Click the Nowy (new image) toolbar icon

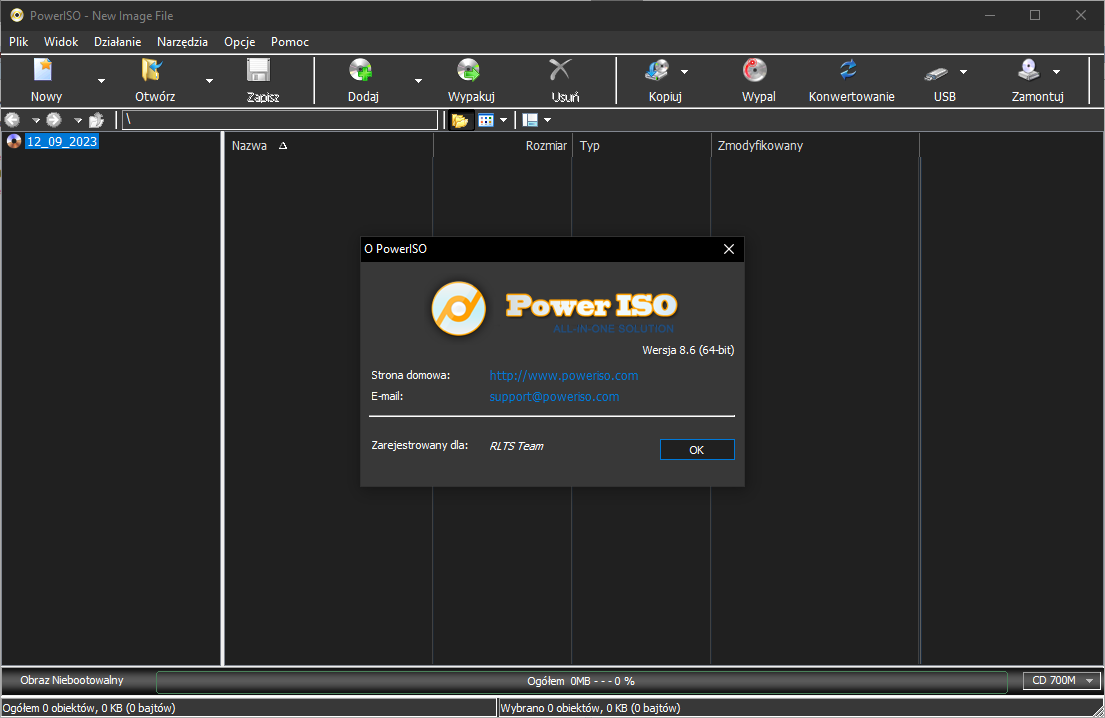(x=44, y=70)
